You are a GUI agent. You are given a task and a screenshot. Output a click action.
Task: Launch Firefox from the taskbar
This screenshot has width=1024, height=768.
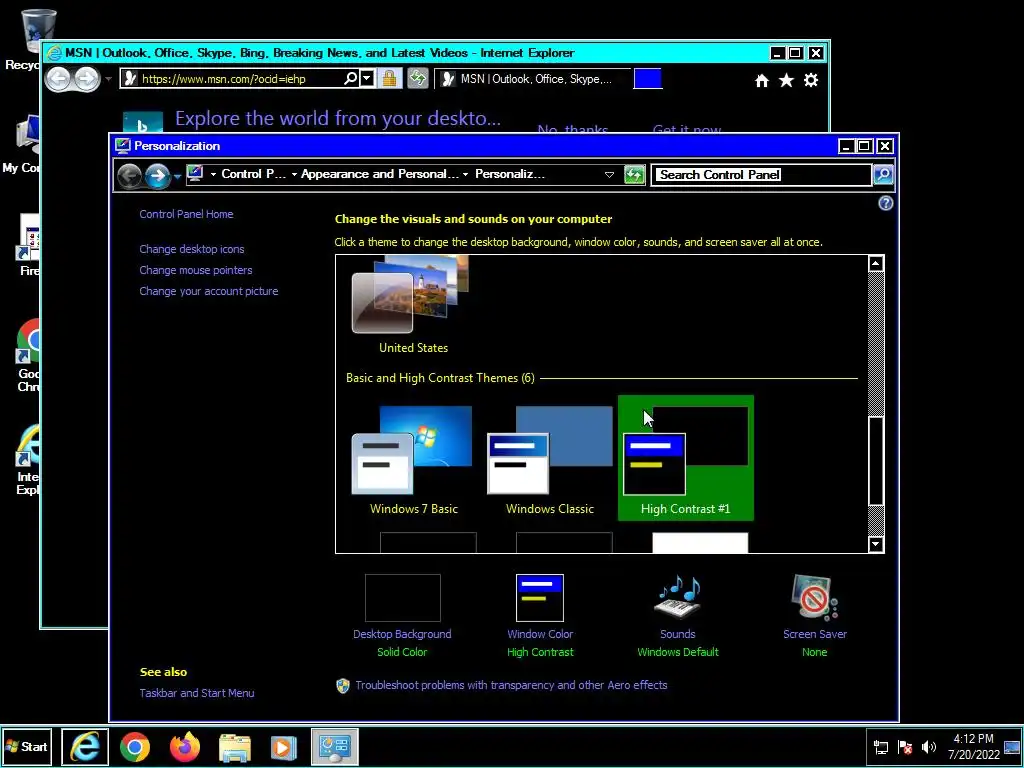tap(185, 746)
